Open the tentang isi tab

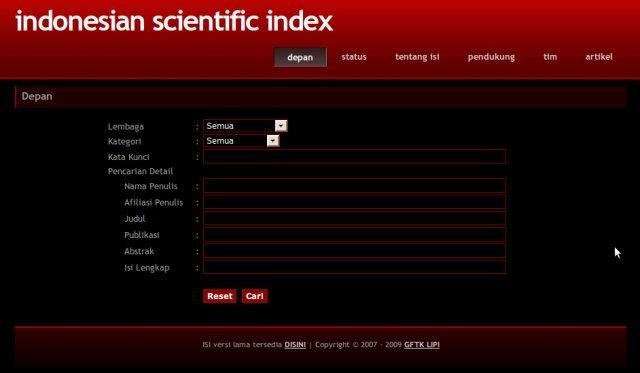(x=417, y=57)
